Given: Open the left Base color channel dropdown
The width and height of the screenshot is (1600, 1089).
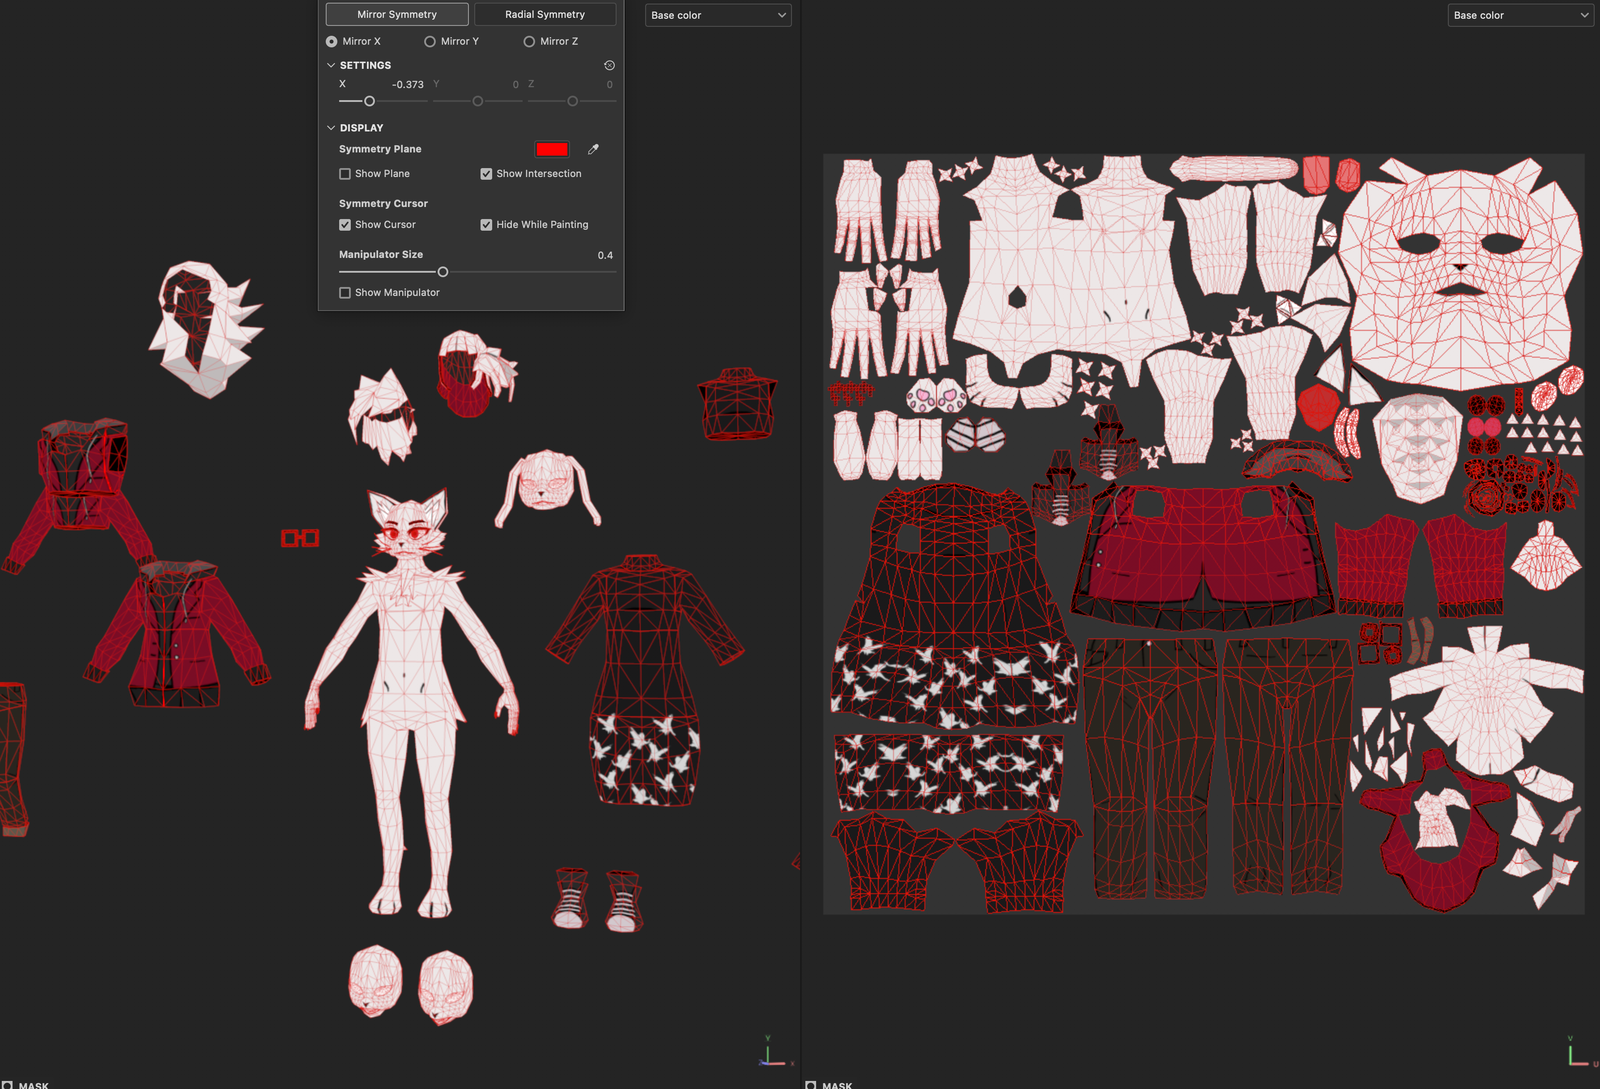Looking at the screenshot, I should tap(717, 15).
